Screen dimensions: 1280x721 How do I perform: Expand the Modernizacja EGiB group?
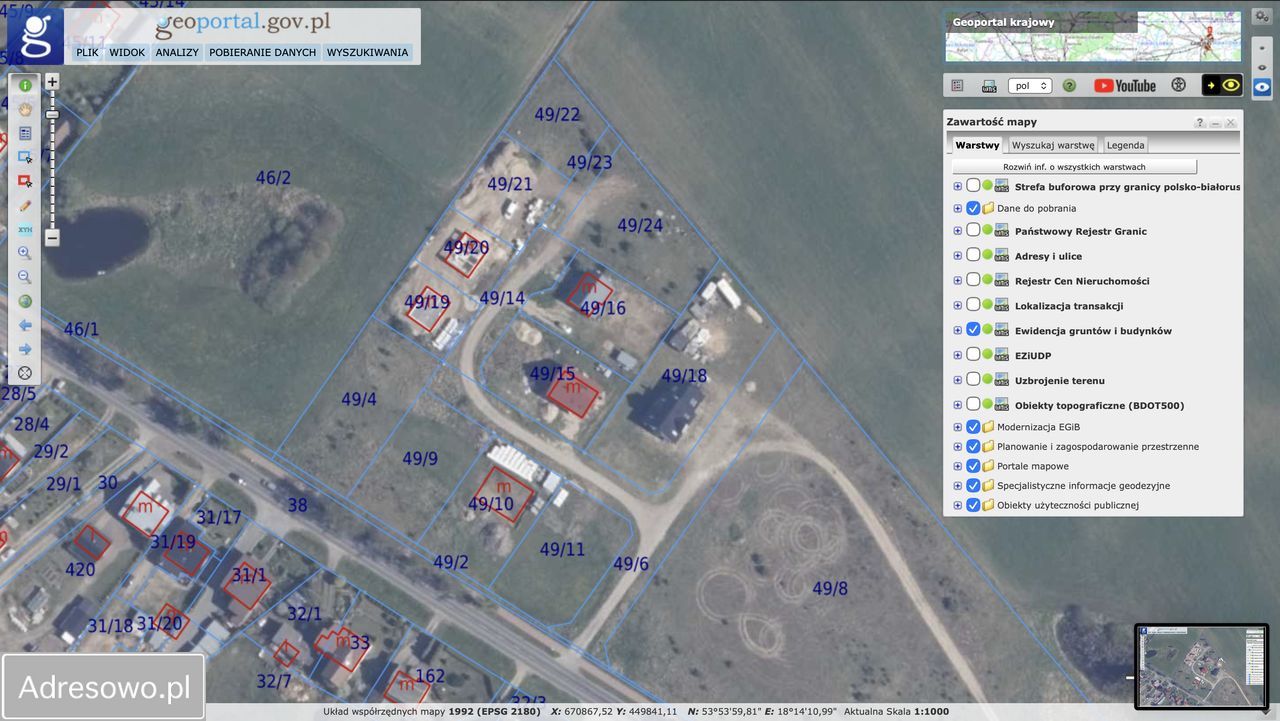957,427
